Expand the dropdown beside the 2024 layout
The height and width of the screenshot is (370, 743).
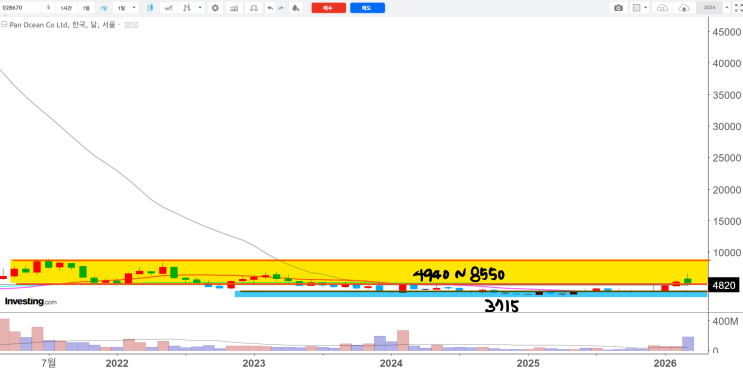[727, 8]
